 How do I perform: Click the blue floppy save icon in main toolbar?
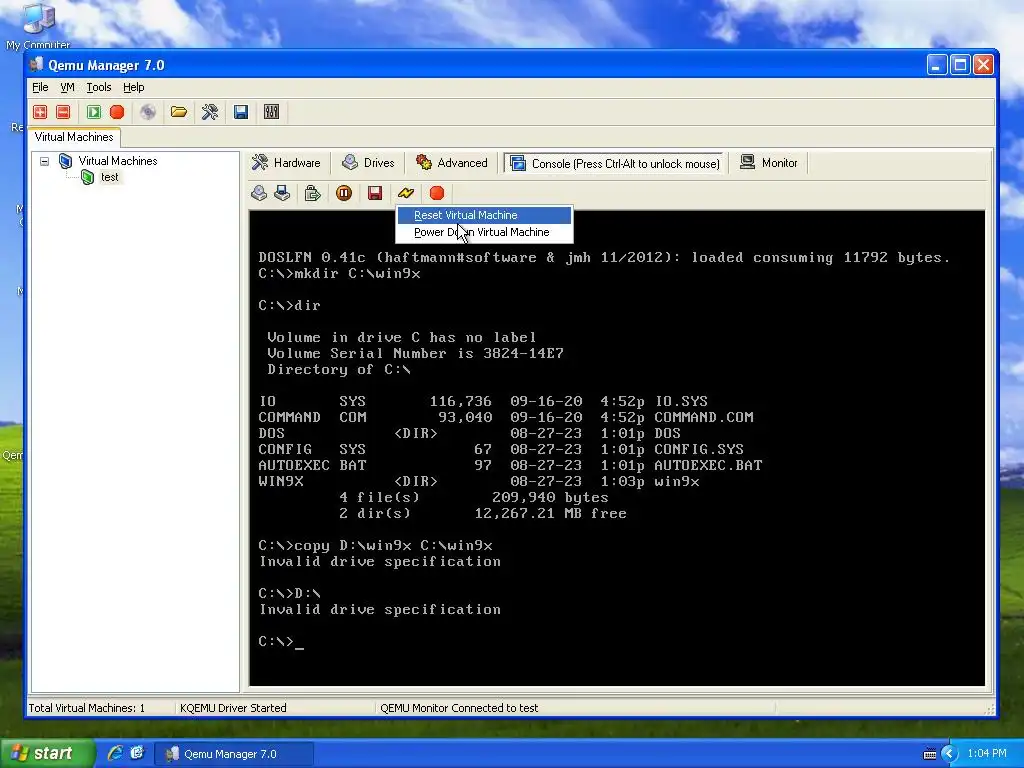click(241, 112)
